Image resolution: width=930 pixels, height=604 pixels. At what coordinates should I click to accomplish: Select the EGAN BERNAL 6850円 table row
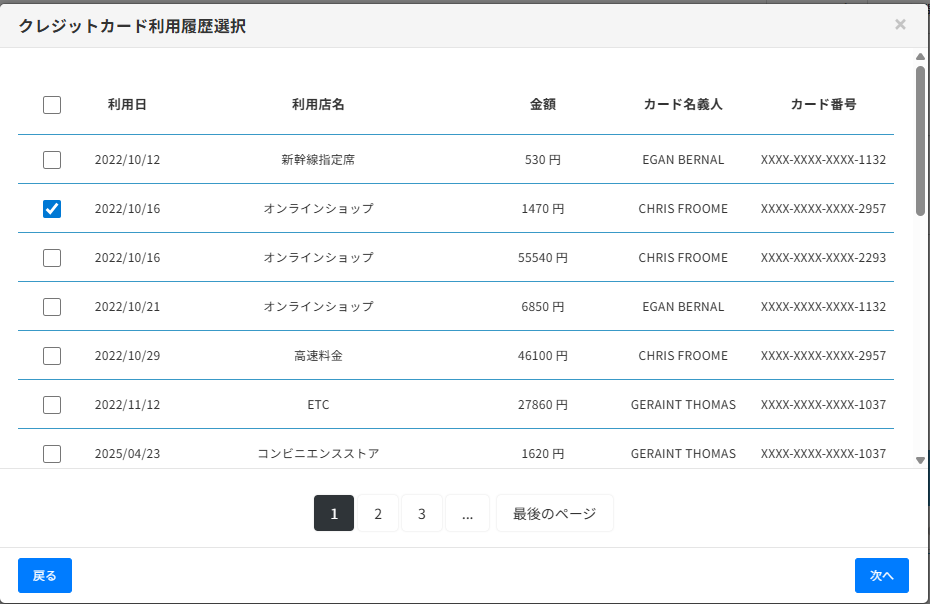[x=450, y=306]
